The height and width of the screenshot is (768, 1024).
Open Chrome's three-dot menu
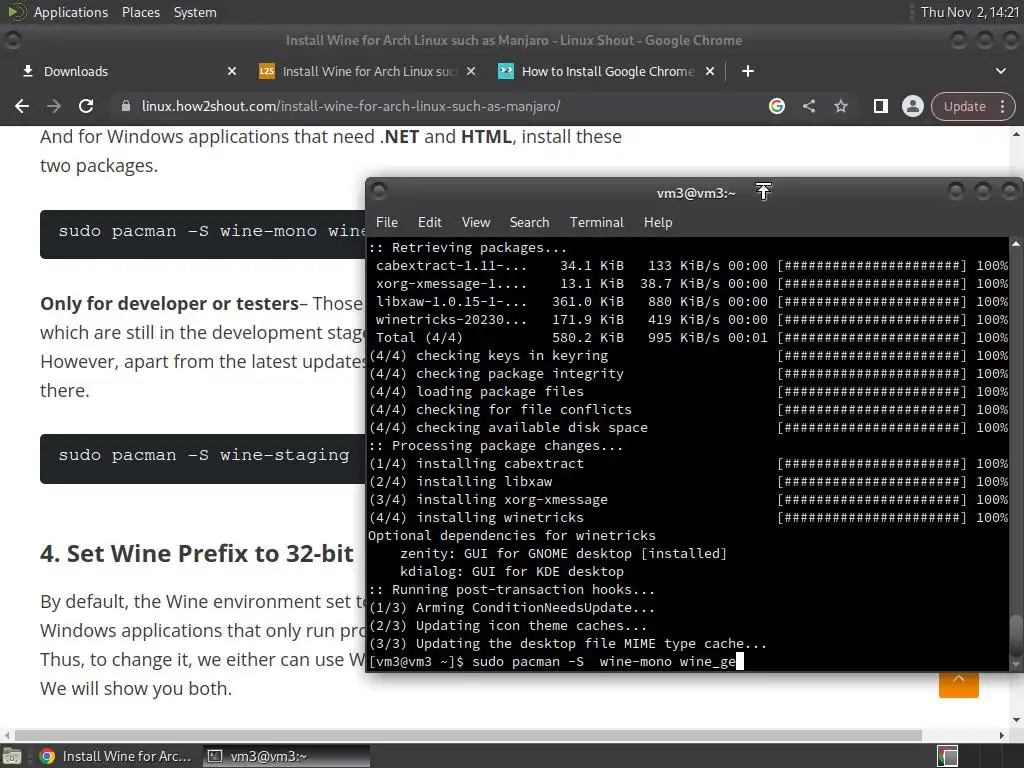(x=1002, y=106)
